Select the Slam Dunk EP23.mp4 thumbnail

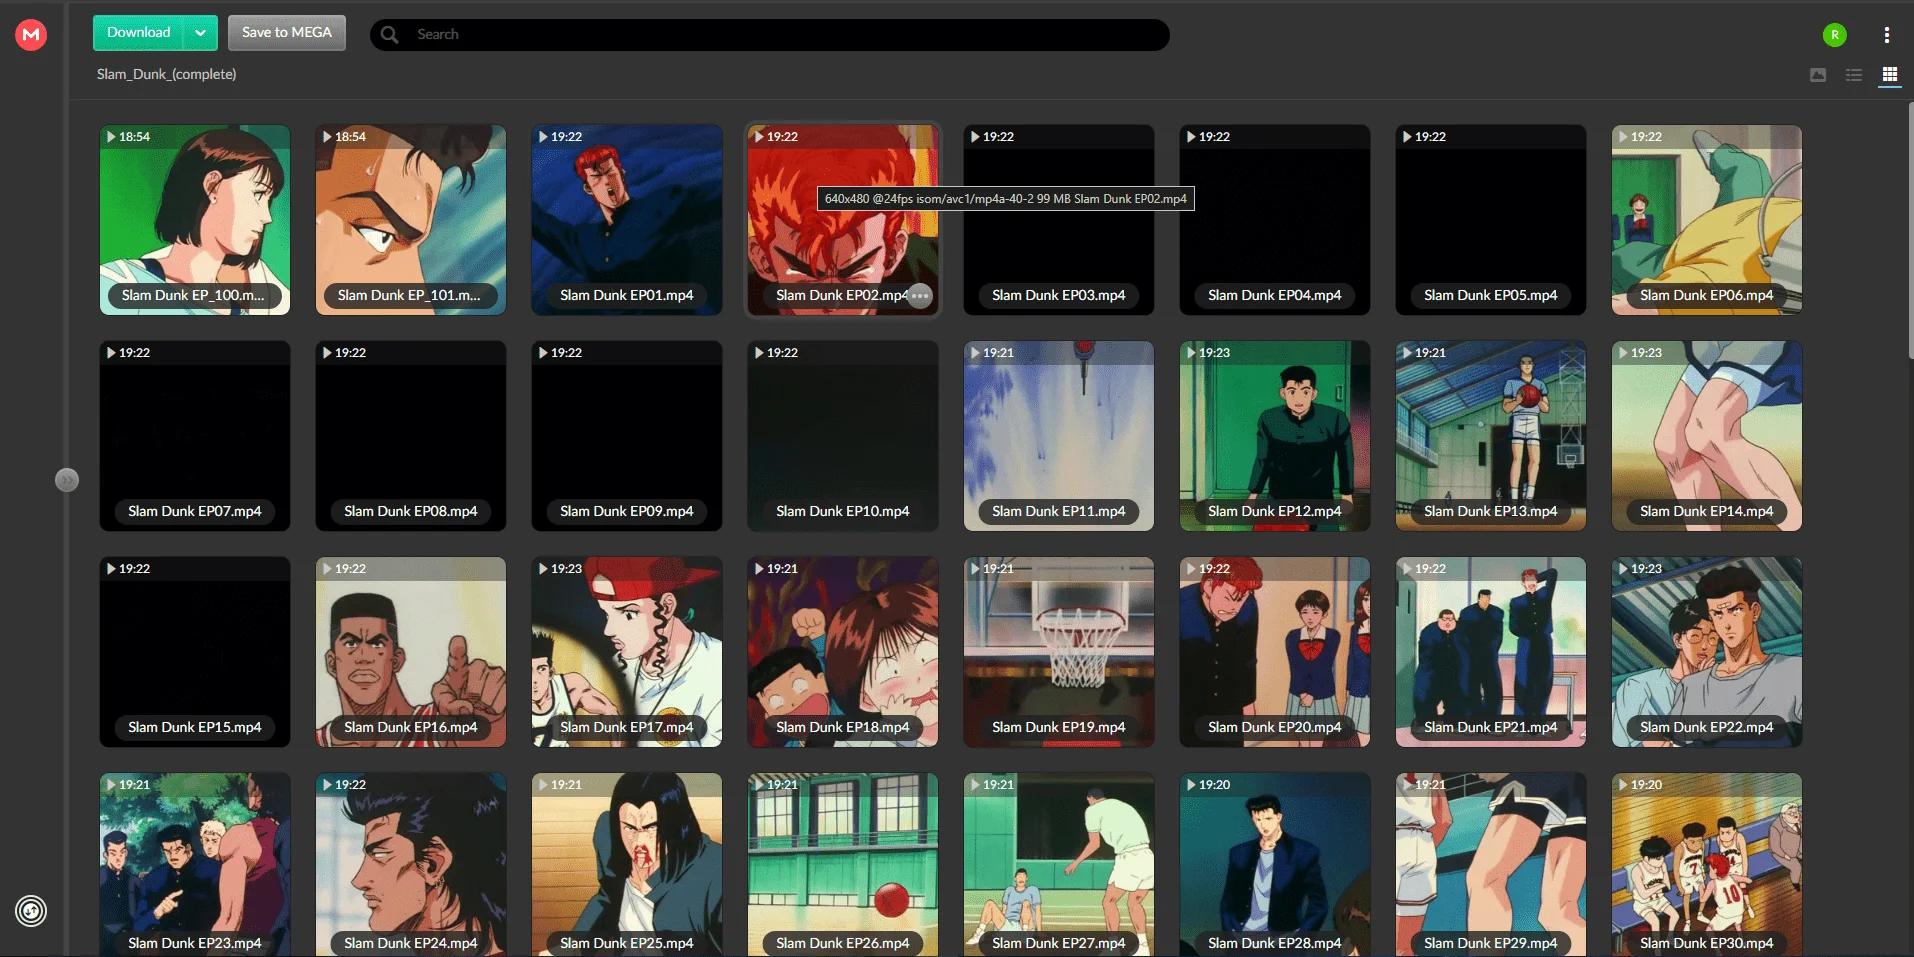[x=195, y=865]
